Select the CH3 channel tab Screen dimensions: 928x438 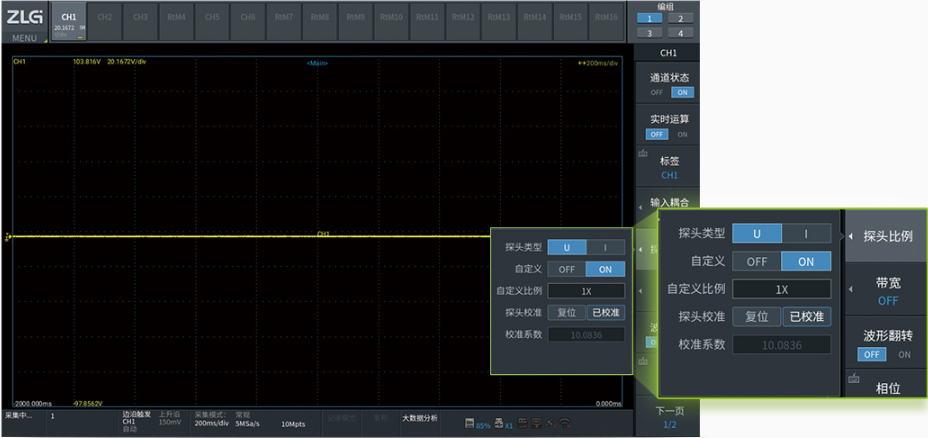140,21
